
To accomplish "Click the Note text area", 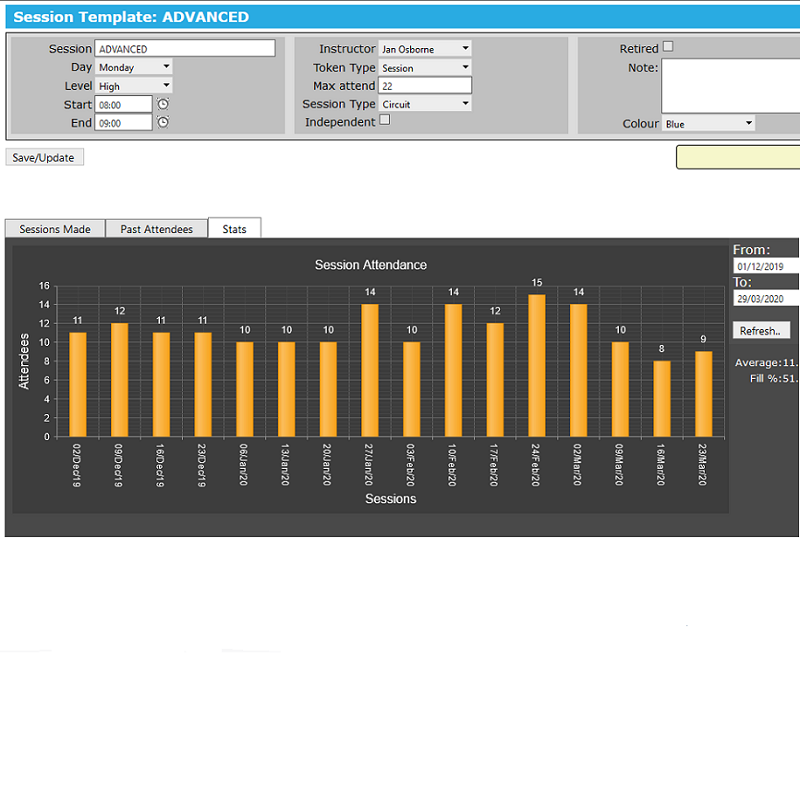I will 730,86.
